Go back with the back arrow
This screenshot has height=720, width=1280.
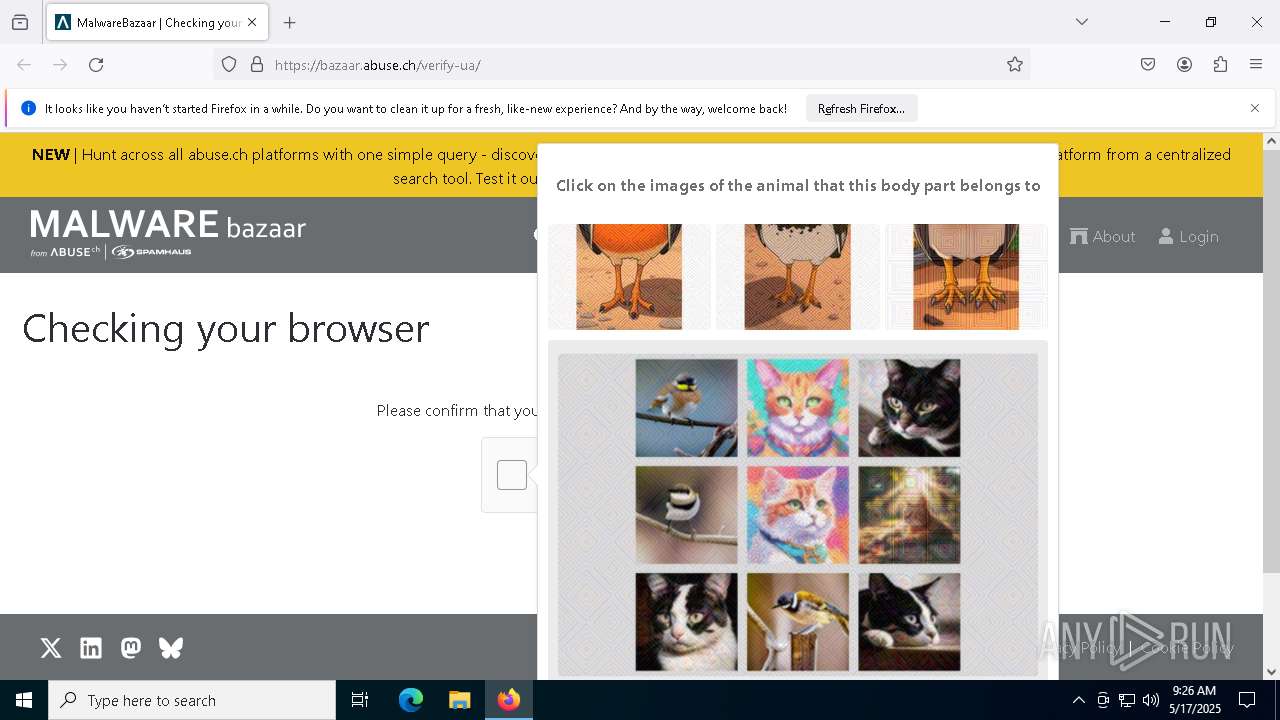coord(24,65)
